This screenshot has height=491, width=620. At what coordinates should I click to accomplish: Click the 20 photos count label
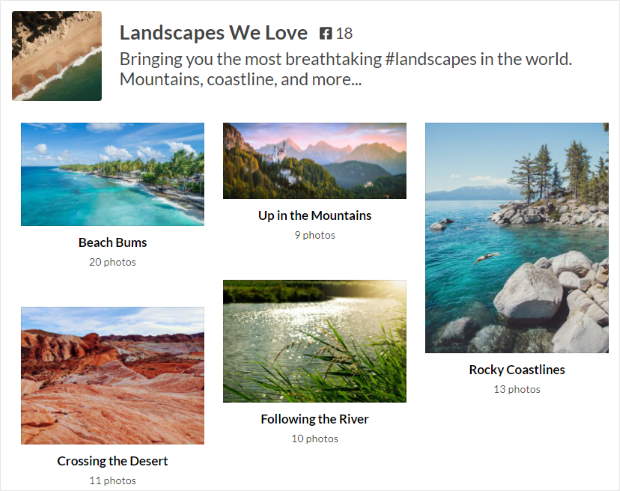[x=112, y=262]
